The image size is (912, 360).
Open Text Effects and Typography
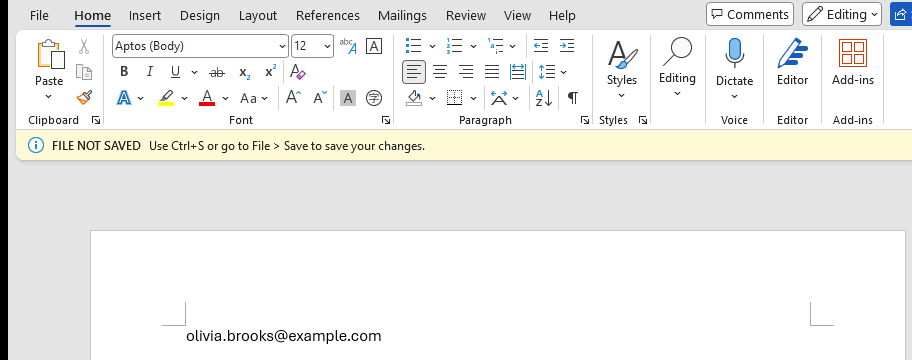[x=124, y=98]
